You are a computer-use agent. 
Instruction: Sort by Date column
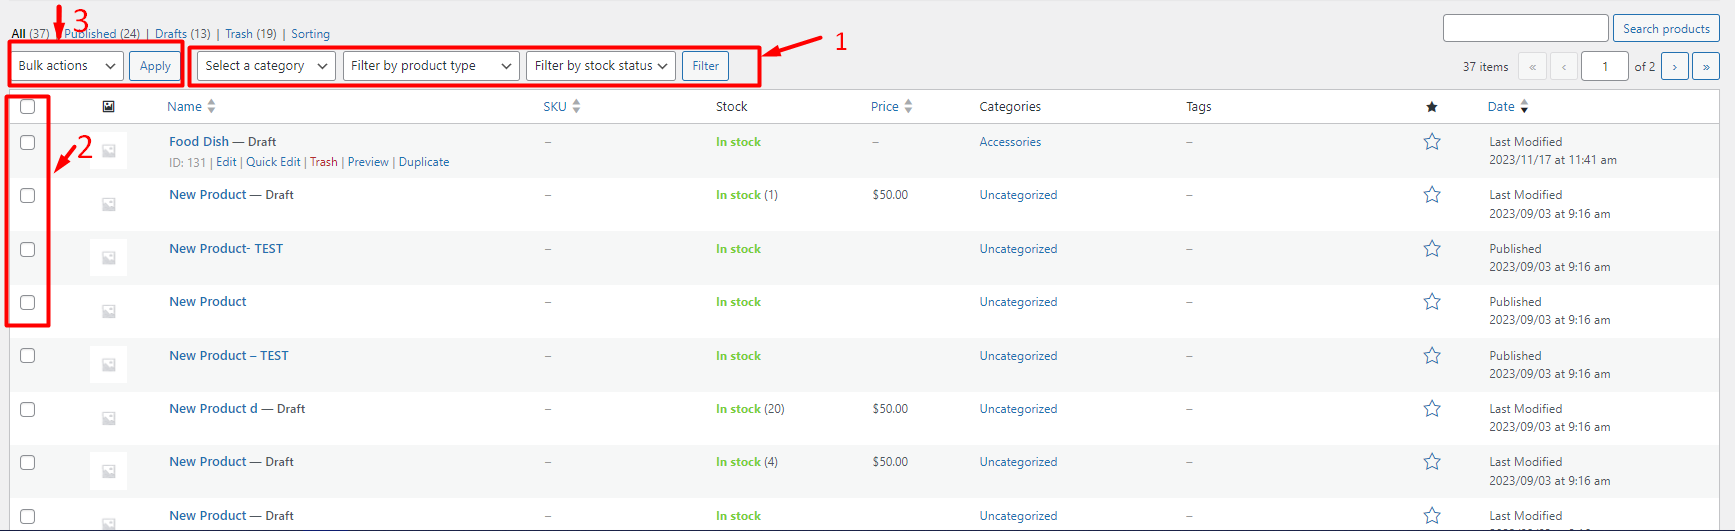coord(1508,106)
